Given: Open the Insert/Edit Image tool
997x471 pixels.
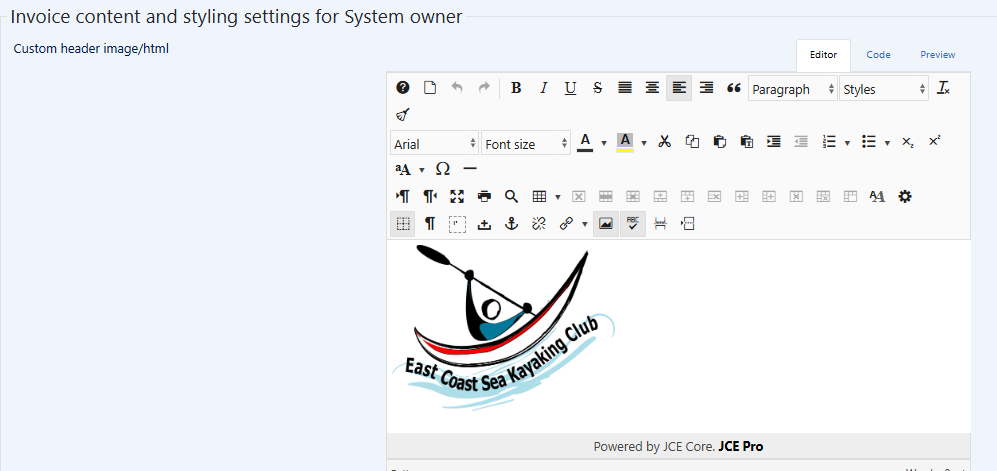Looking at the screenshot, I should tap(605, 224).
